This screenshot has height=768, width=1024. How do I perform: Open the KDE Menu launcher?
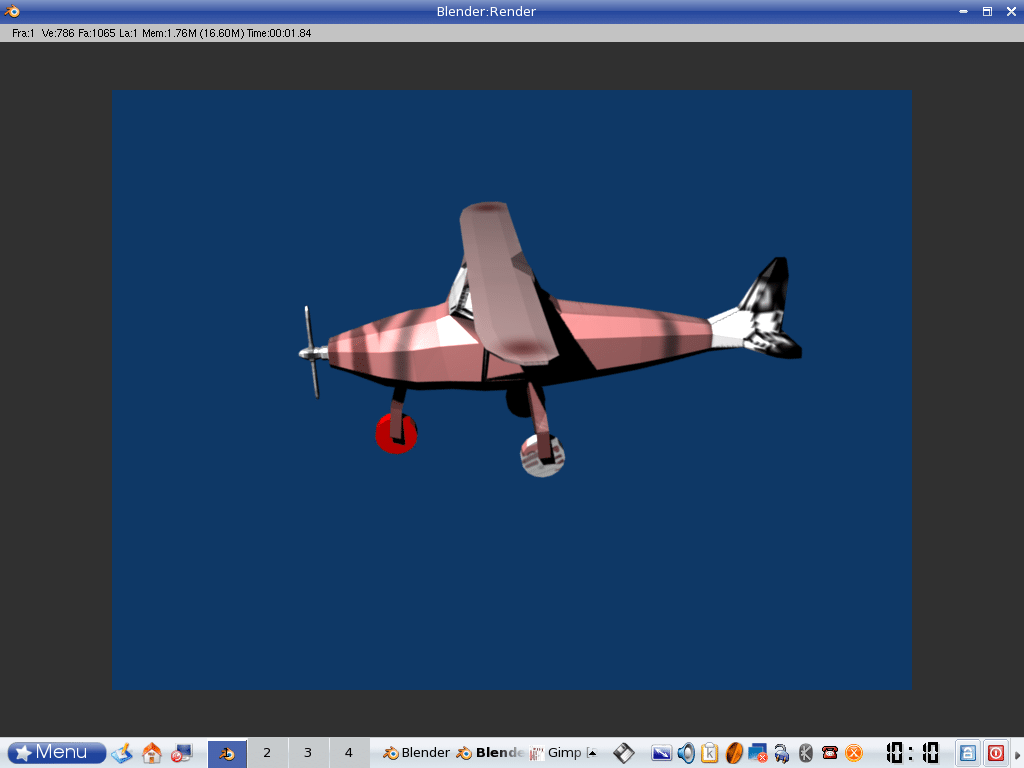57,752
